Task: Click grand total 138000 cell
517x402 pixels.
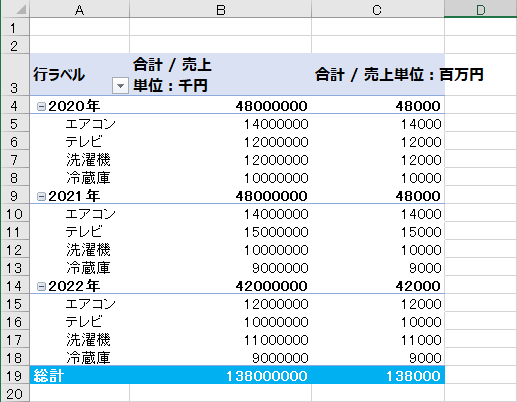Action: click(378, 375)
